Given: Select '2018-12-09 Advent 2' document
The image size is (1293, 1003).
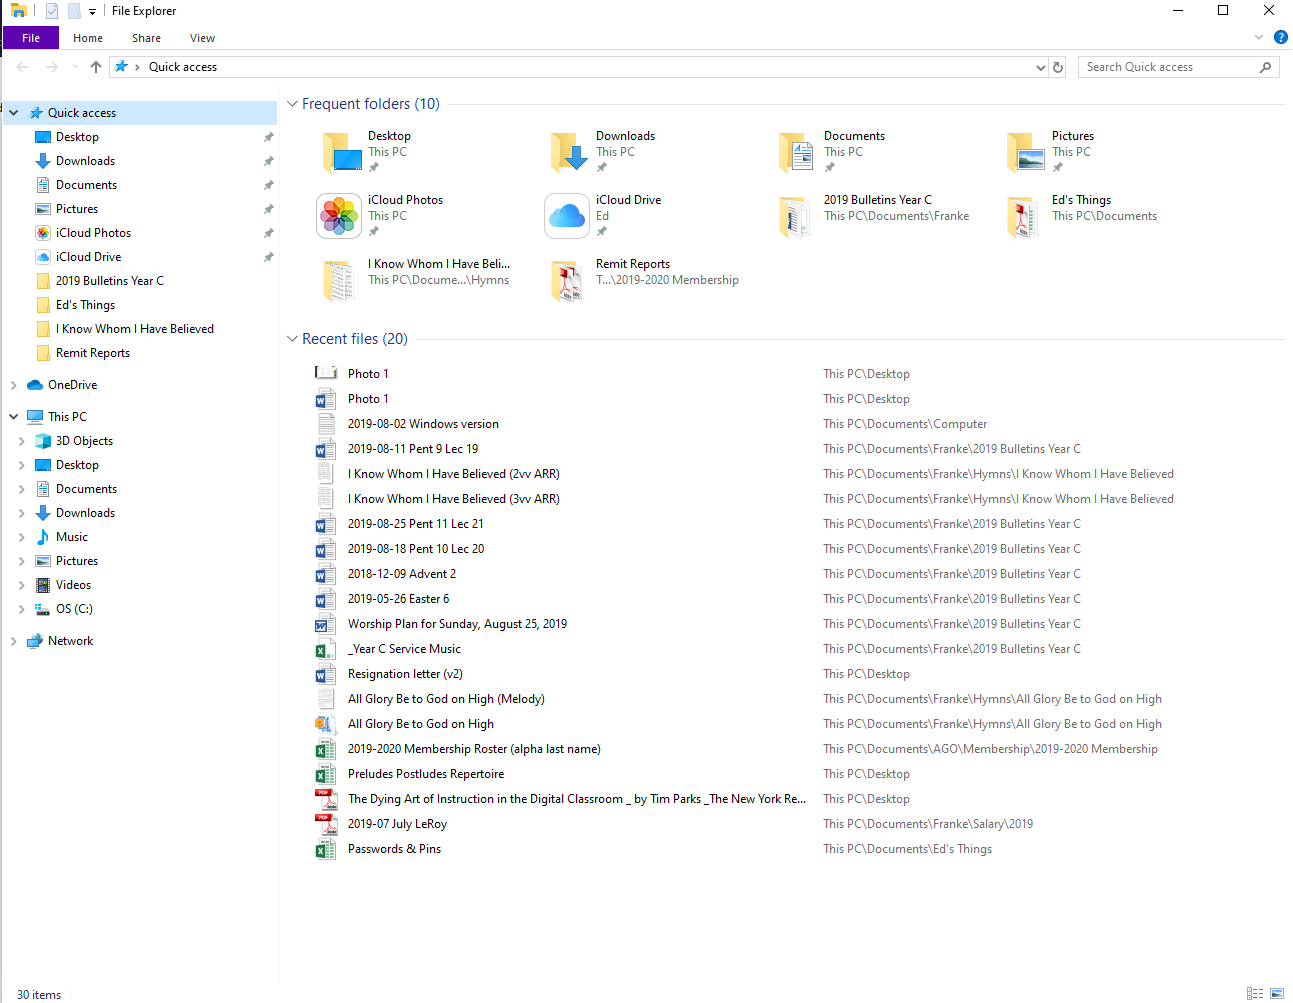Looking at the screenshot, I should coord(402,574).
